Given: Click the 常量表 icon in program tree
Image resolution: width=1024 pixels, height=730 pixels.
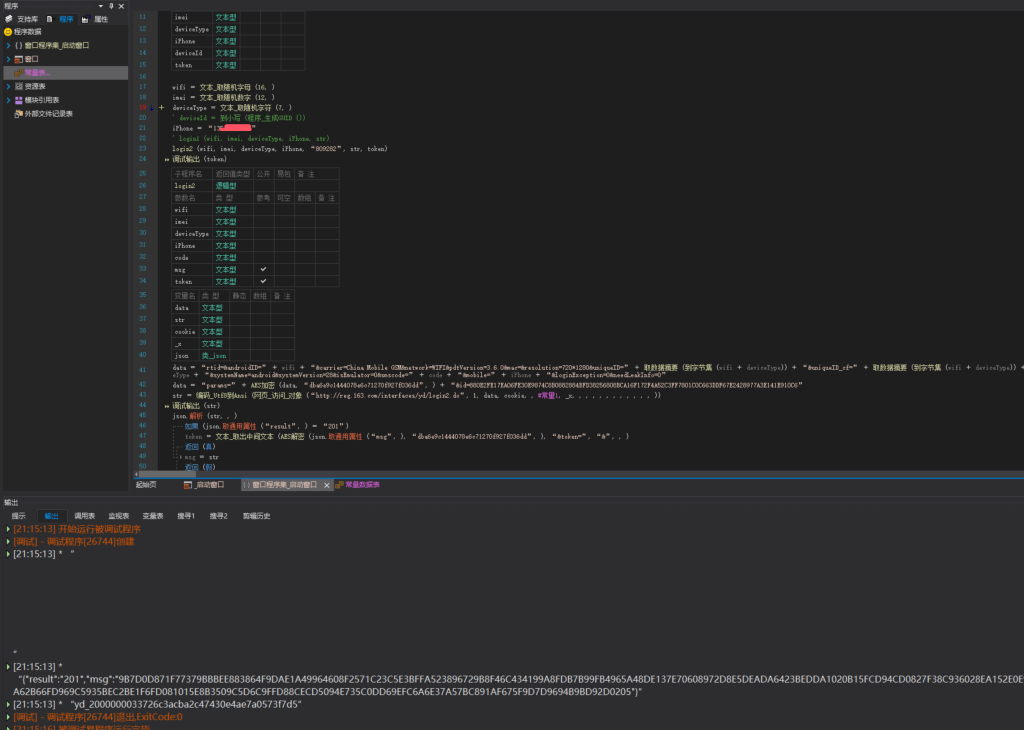Looking at the screenshot, I should click(19, 73).
